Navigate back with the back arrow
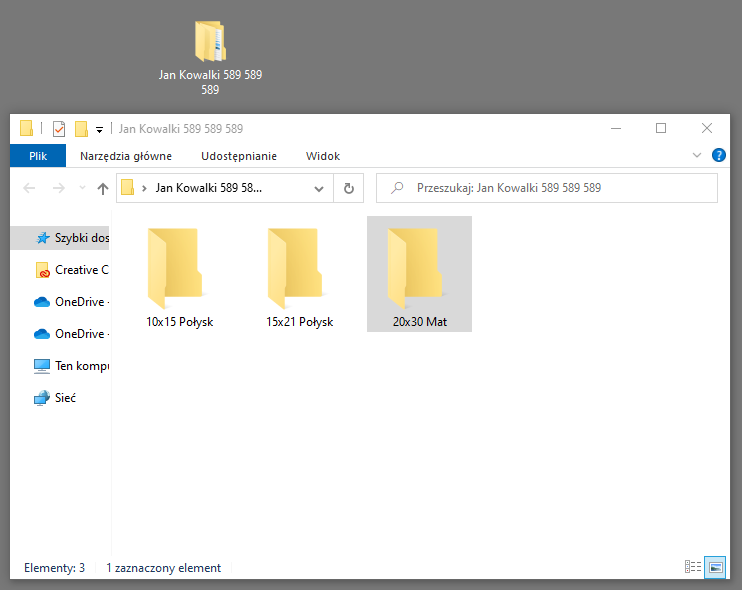 [29, 188]
